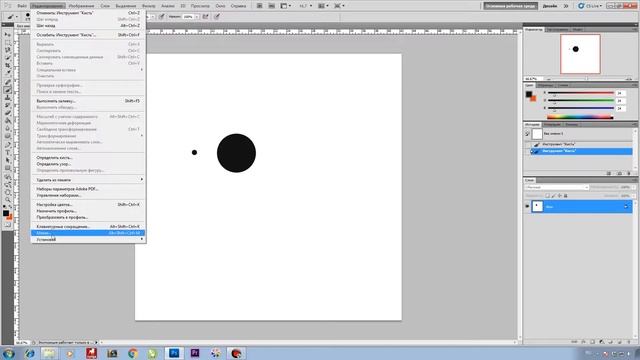The width and height of the screenshot is (640, 360).
Task: Toggle tablet pressure for size
Action: click(x=217, y=17)
